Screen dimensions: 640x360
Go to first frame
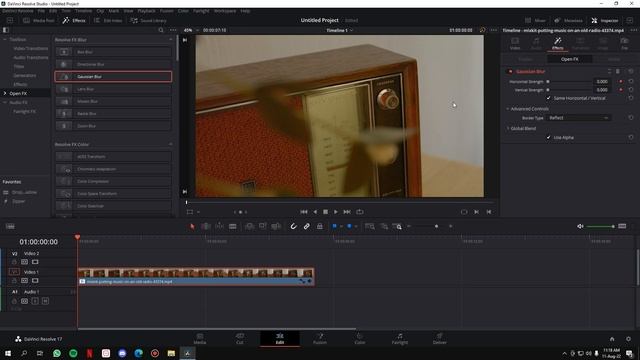(304, 212)
